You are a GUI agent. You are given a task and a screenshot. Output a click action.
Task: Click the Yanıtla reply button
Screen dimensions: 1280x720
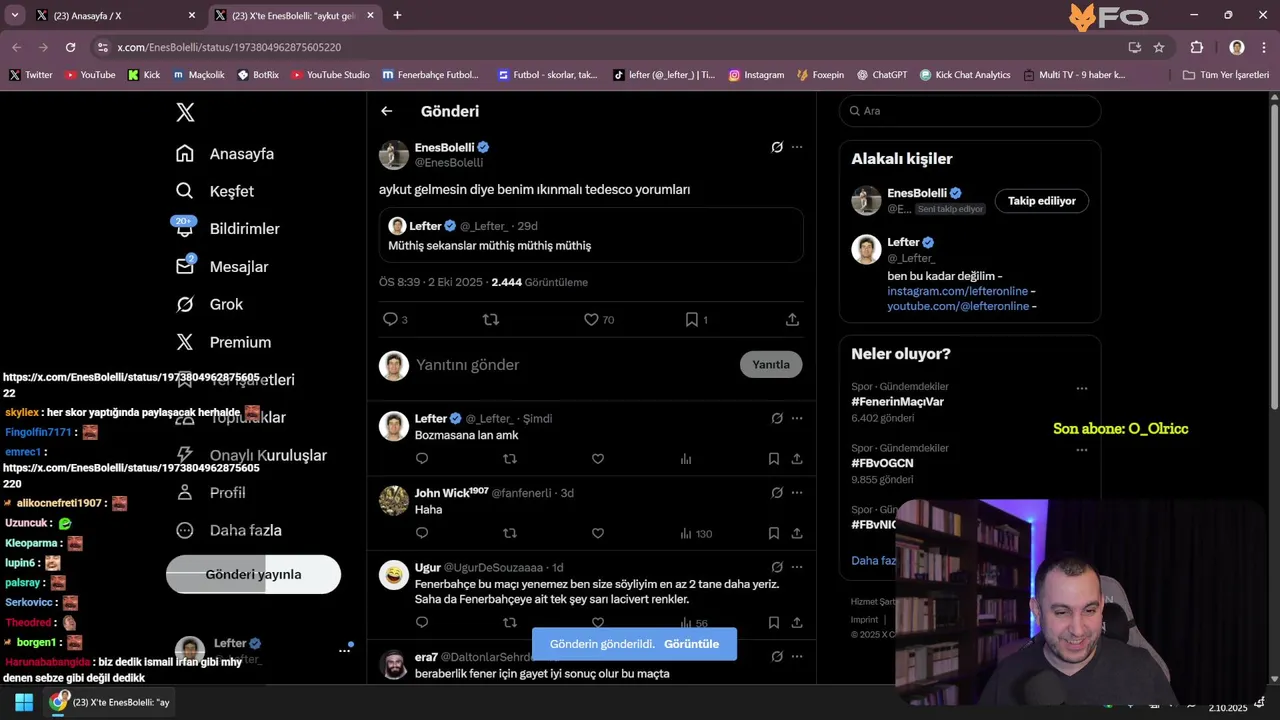(771, 365)
